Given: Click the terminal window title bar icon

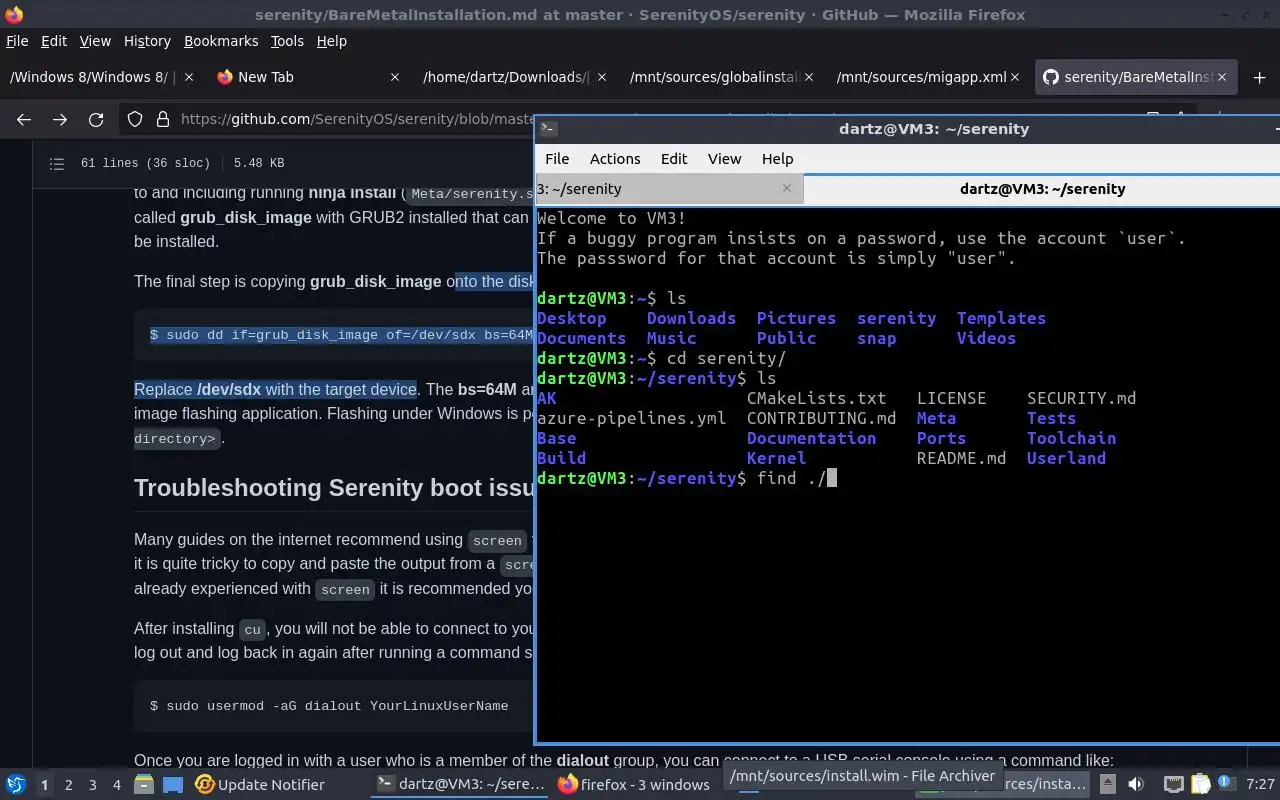Looking at the screenshot, I should tap(548, 128).
